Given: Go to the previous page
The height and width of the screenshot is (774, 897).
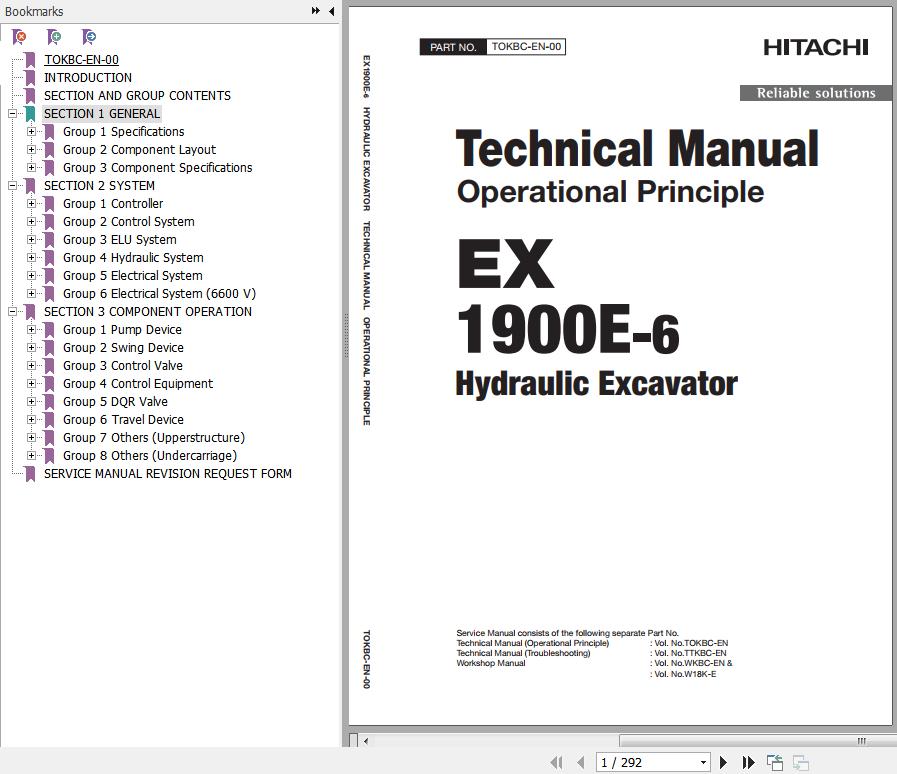Looking at the screenshot, I should [x=581, y=763].
